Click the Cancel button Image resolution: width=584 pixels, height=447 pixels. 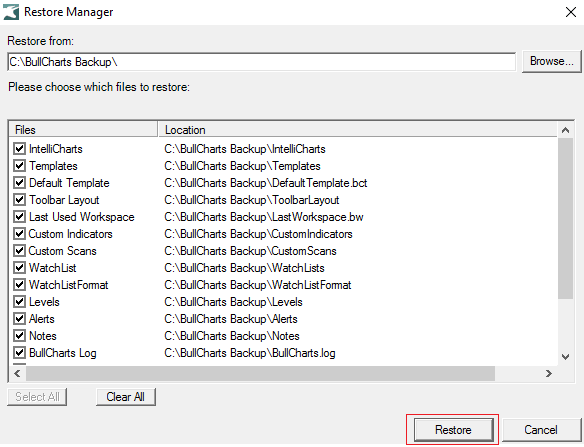541,430
